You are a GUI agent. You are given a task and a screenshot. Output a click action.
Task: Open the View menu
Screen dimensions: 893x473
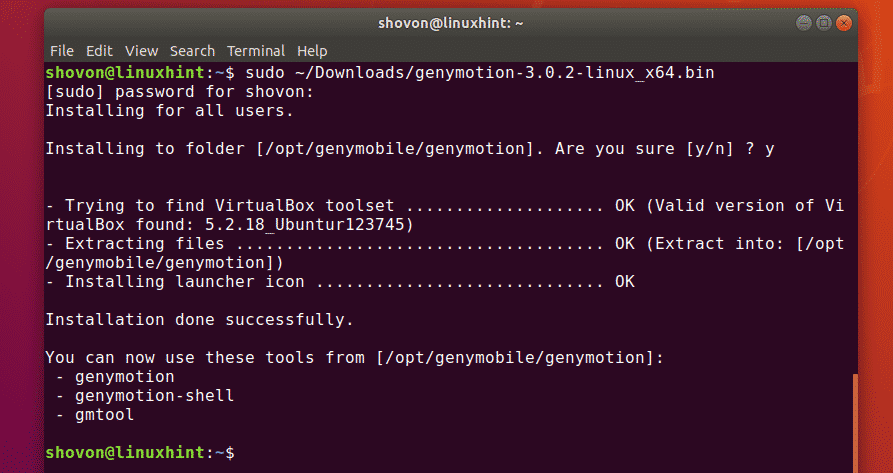pyautogui.click(x=141, y=50)
